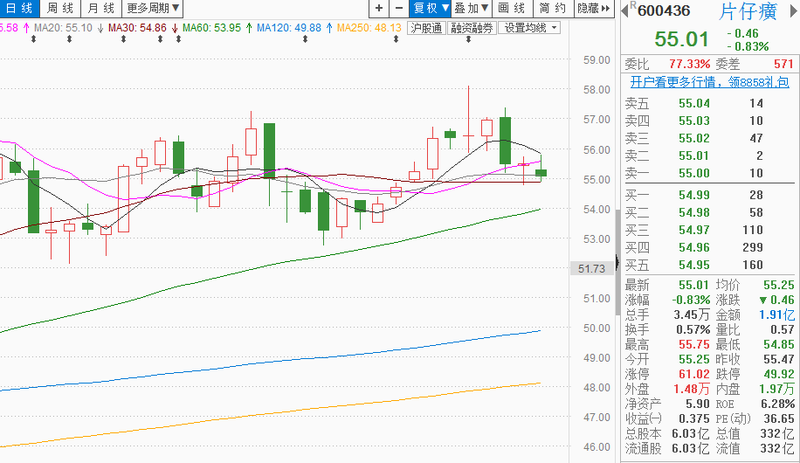Click the red down arrow after MA30 value
Image resolution: width=800 pixels, height=463 pixels.
pos(177,28)
